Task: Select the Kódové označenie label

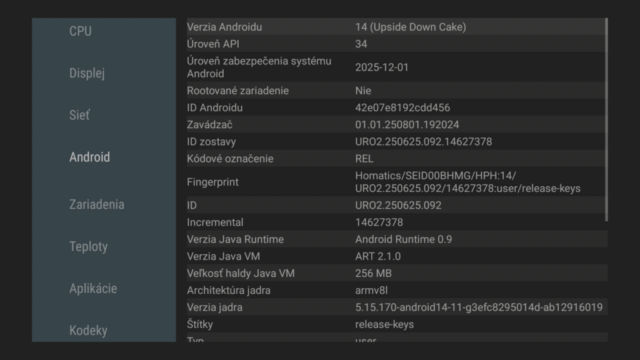Action: click(x=230, y=159)
